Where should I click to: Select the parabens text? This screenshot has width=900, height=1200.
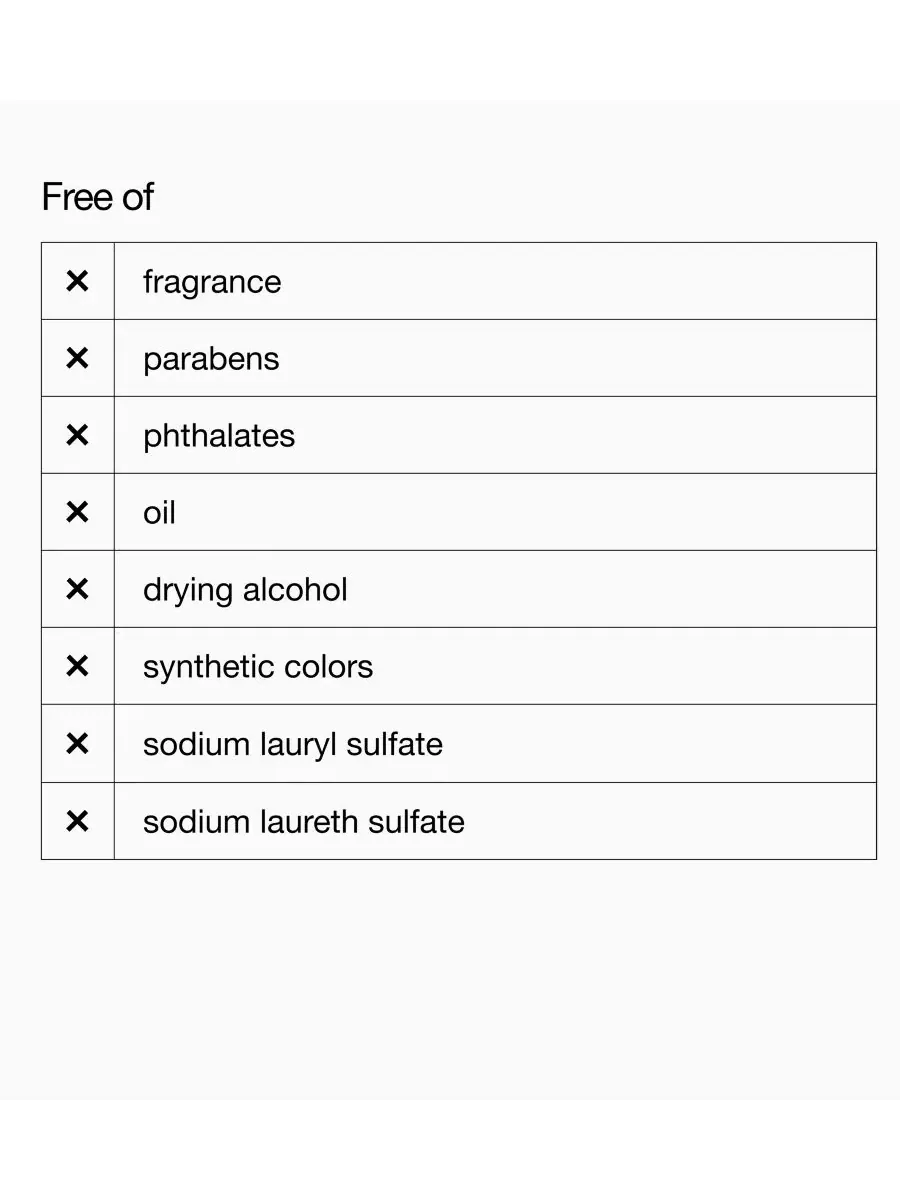click(211, 360)
